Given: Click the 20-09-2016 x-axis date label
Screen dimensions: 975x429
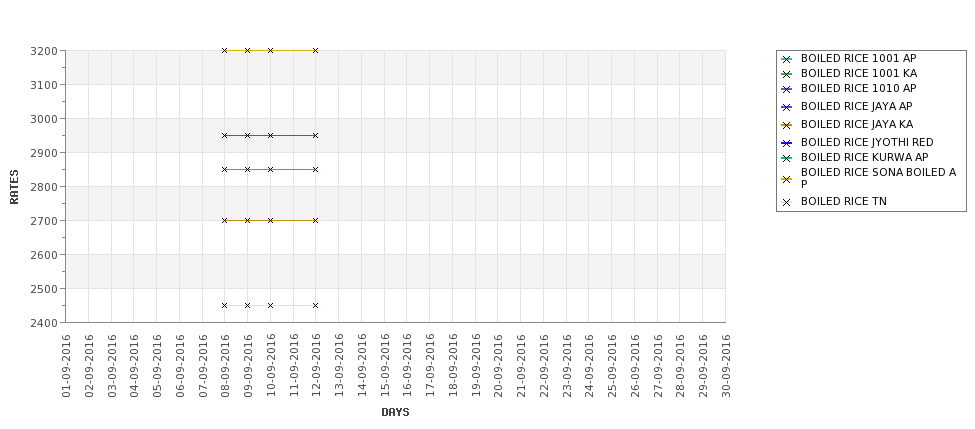Looking at the screenshot, I should [498, 366].
